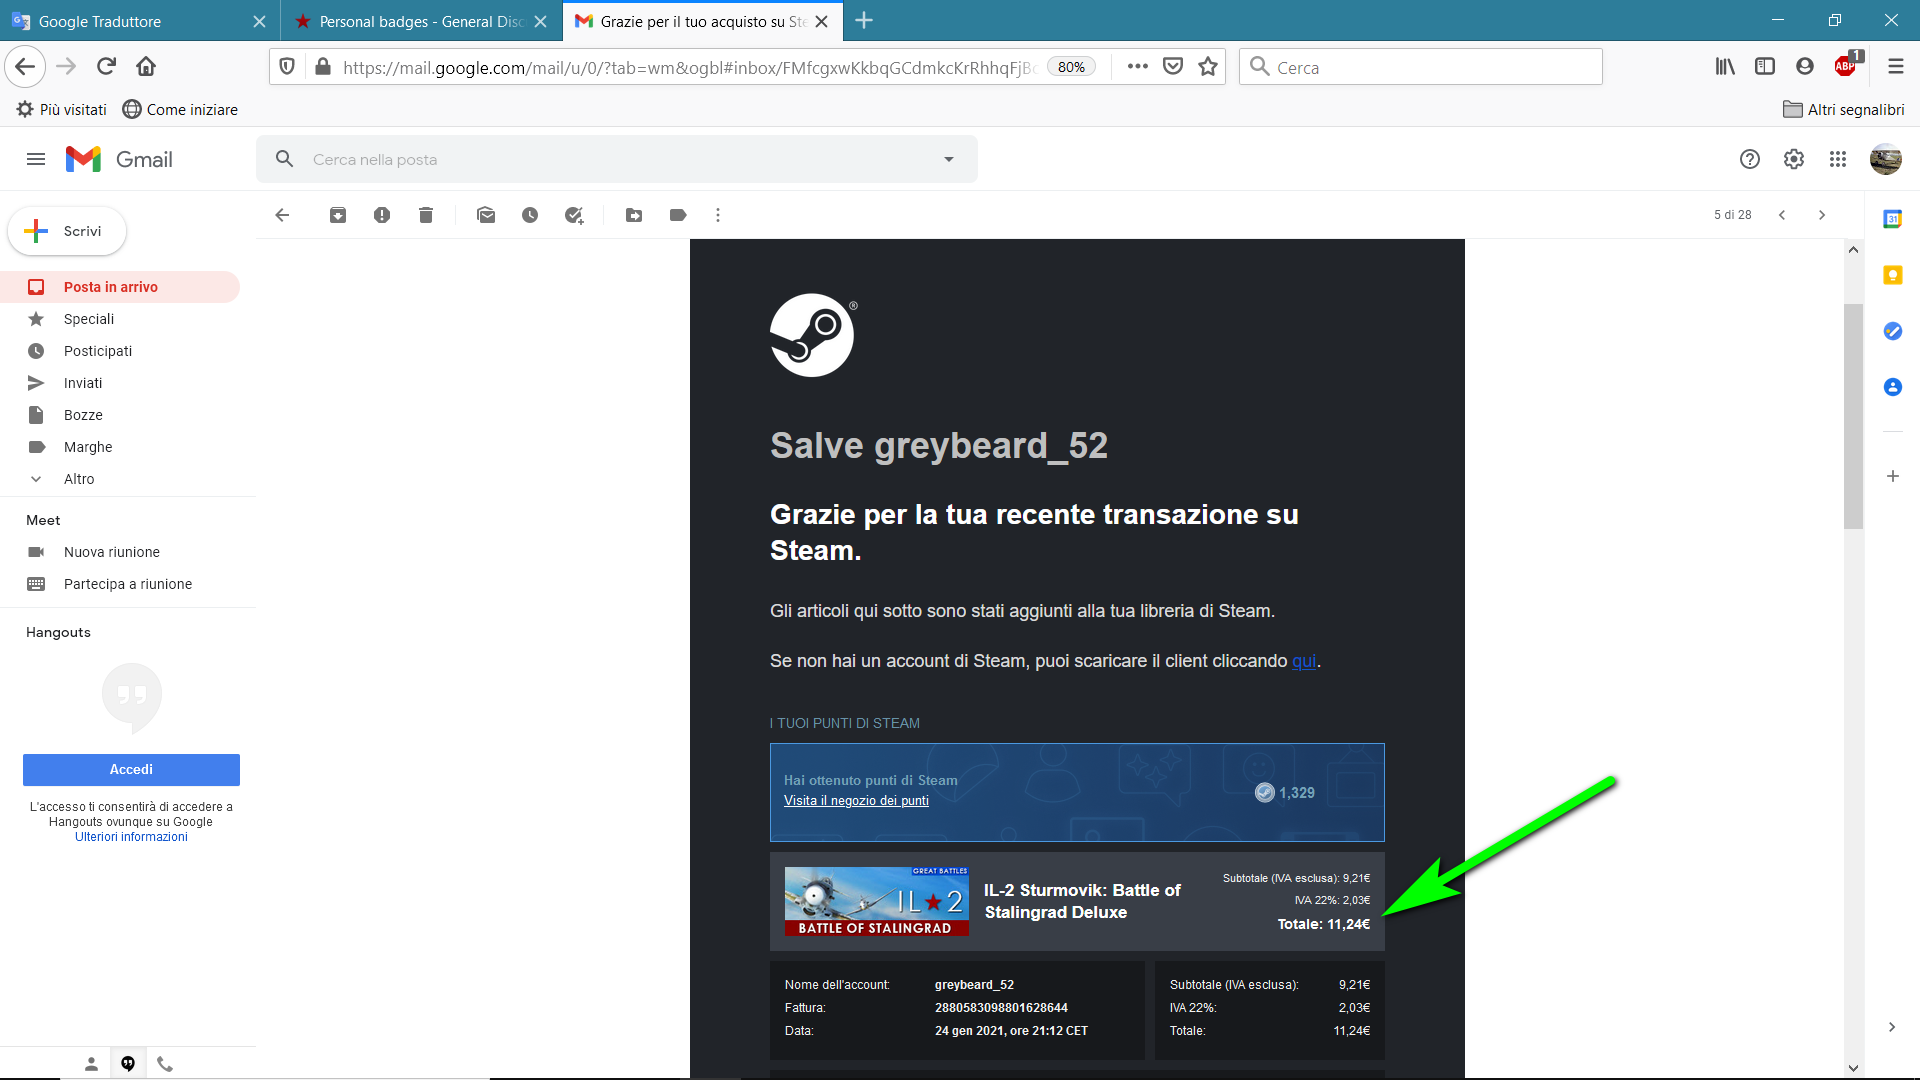Toggle the Firefox sidebar view button
Screen dimensions: 1920x1080
1765,67
